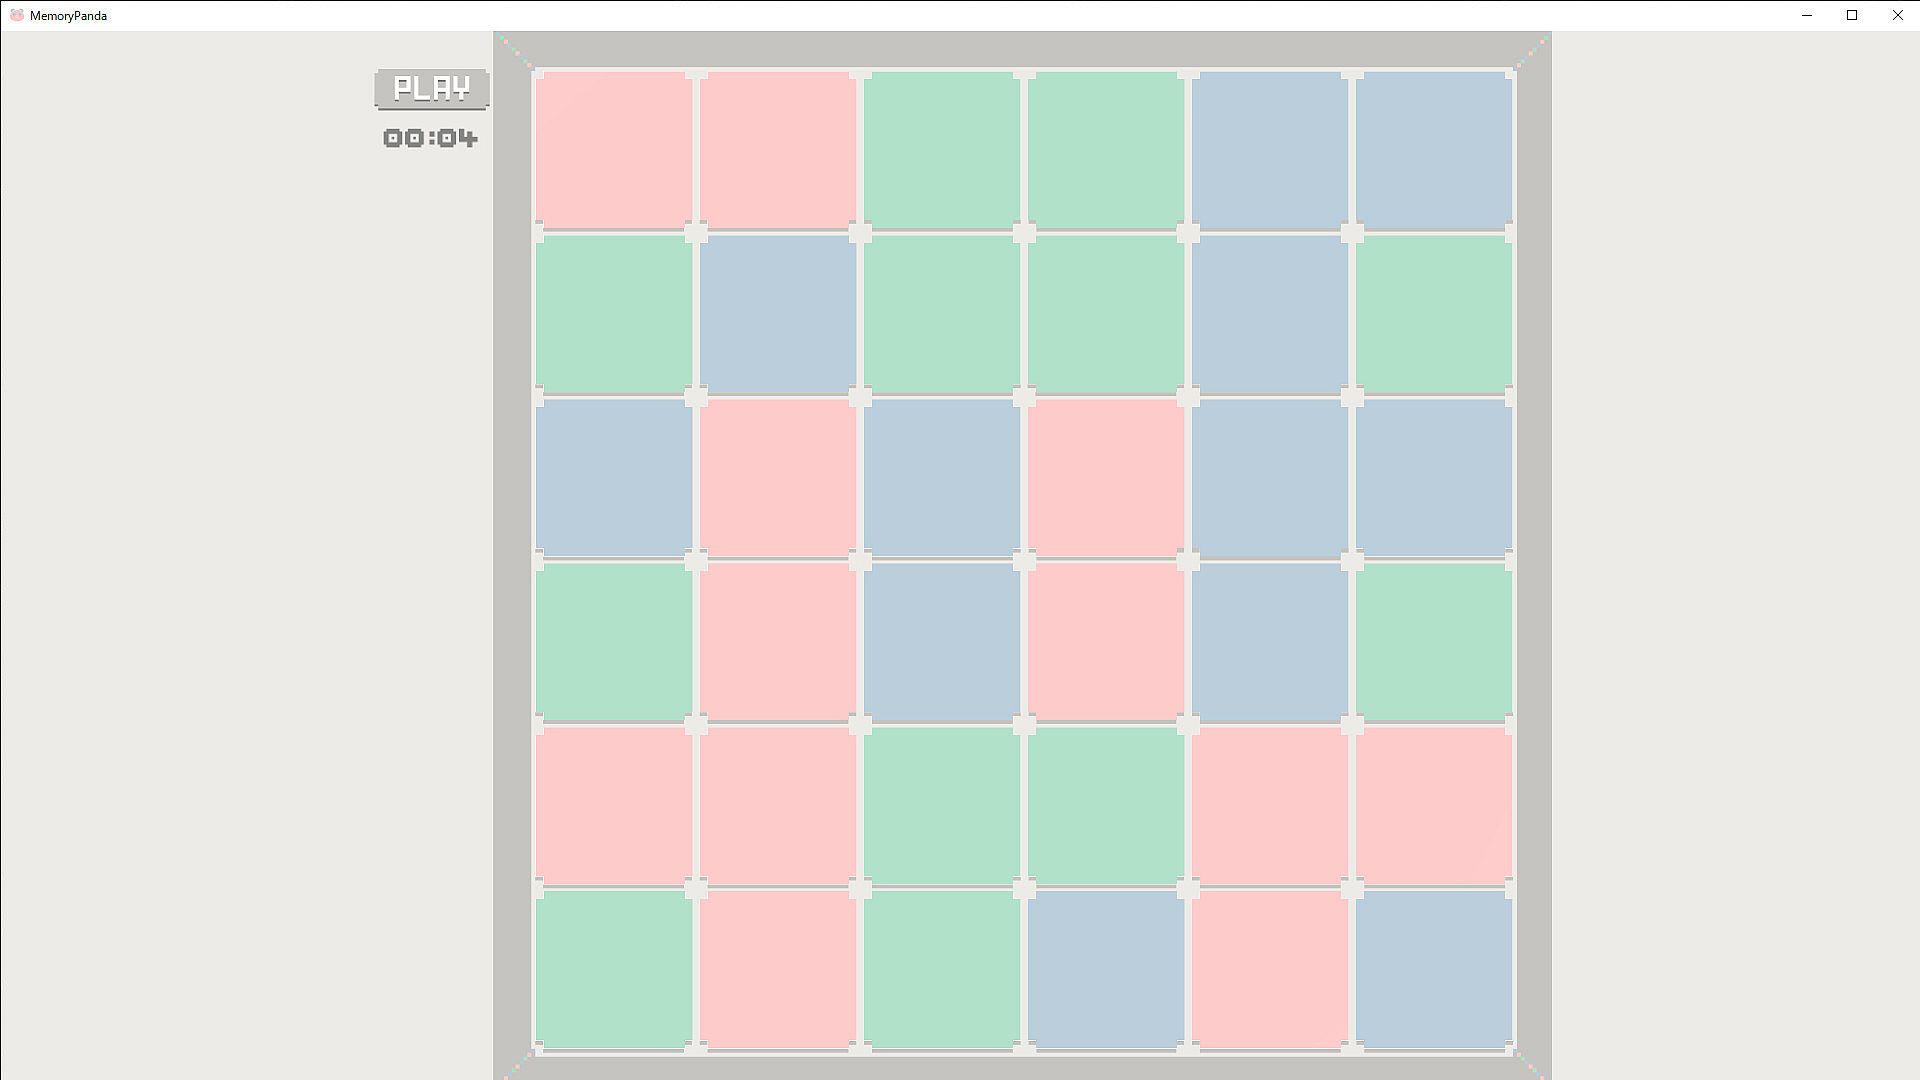Screen dimensions: 1920x1080
Task: Select the green tile in top row, third column
Action: [x=942, y=150]
